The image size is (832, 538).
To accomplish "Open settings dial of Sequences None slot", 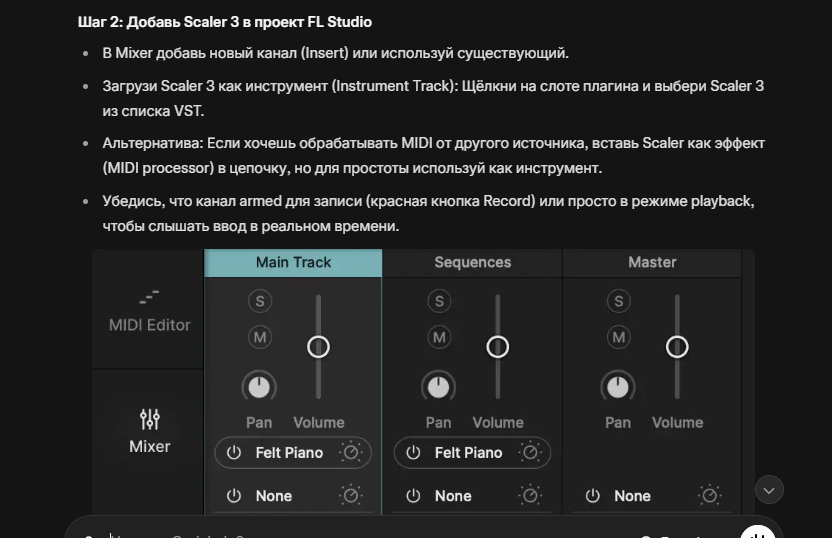I will (530, 496).
